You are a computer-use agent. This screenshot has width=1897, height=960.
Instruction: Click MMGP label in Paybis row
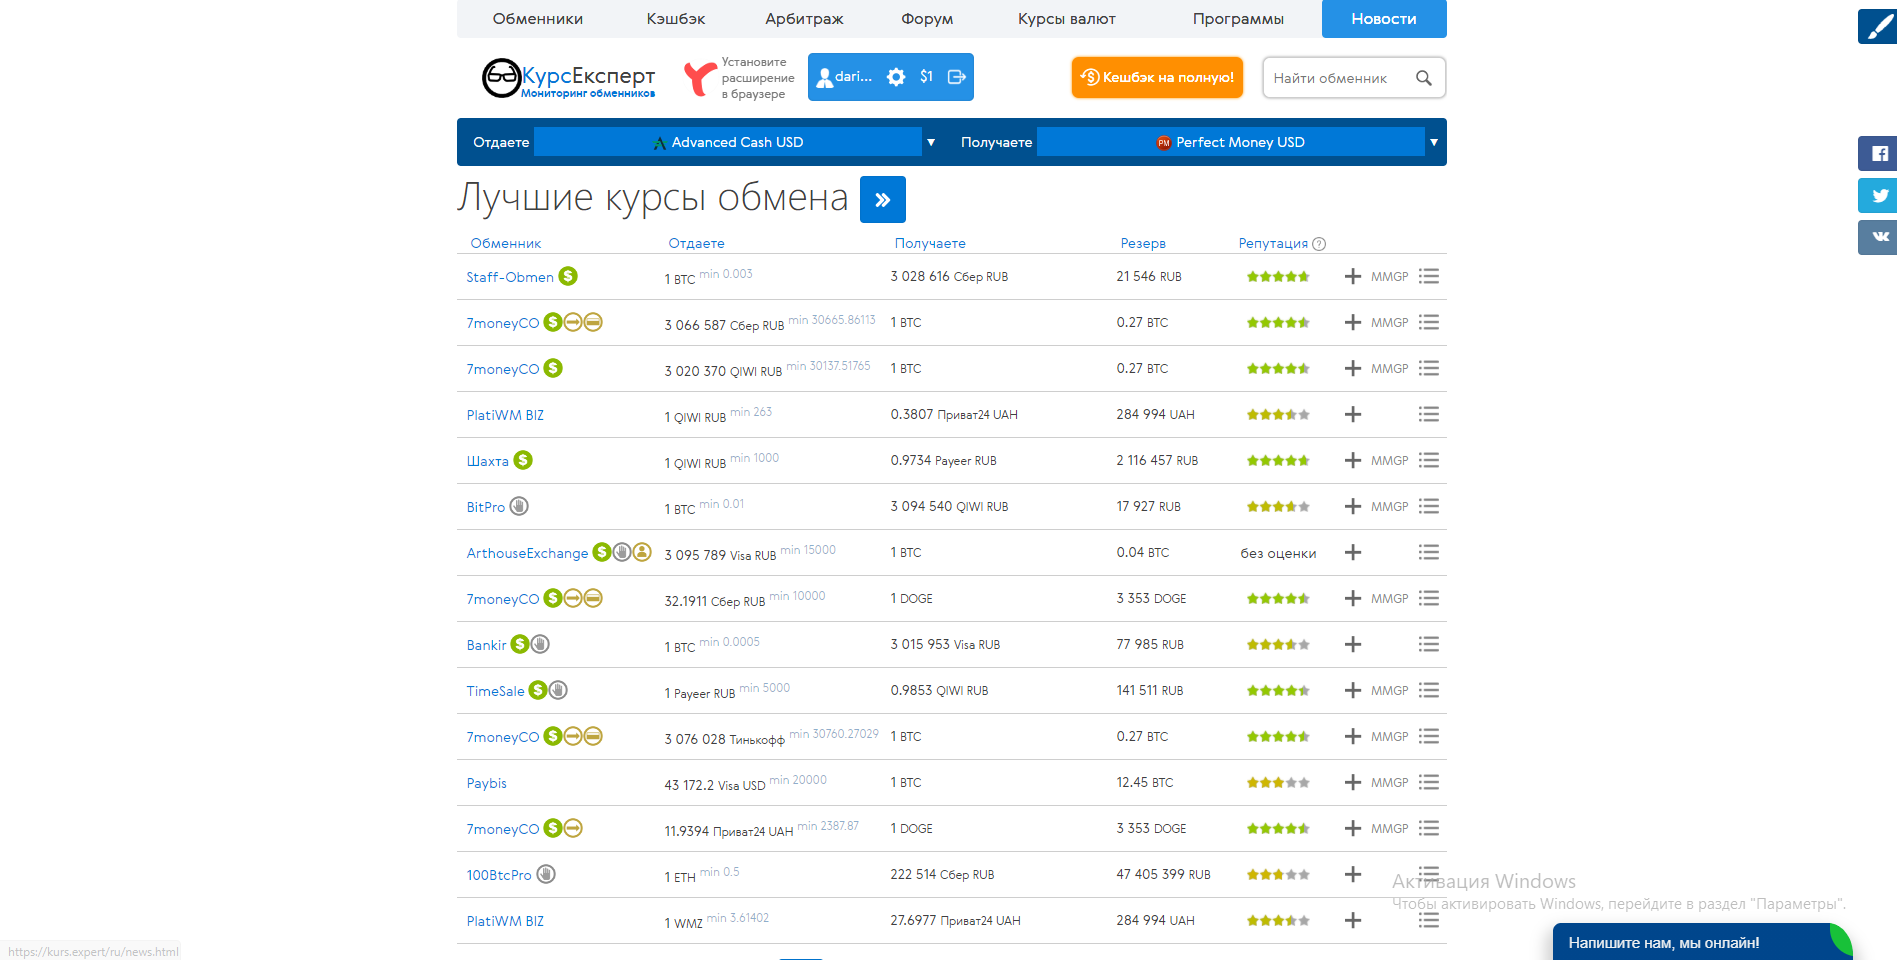[1389, 783]
